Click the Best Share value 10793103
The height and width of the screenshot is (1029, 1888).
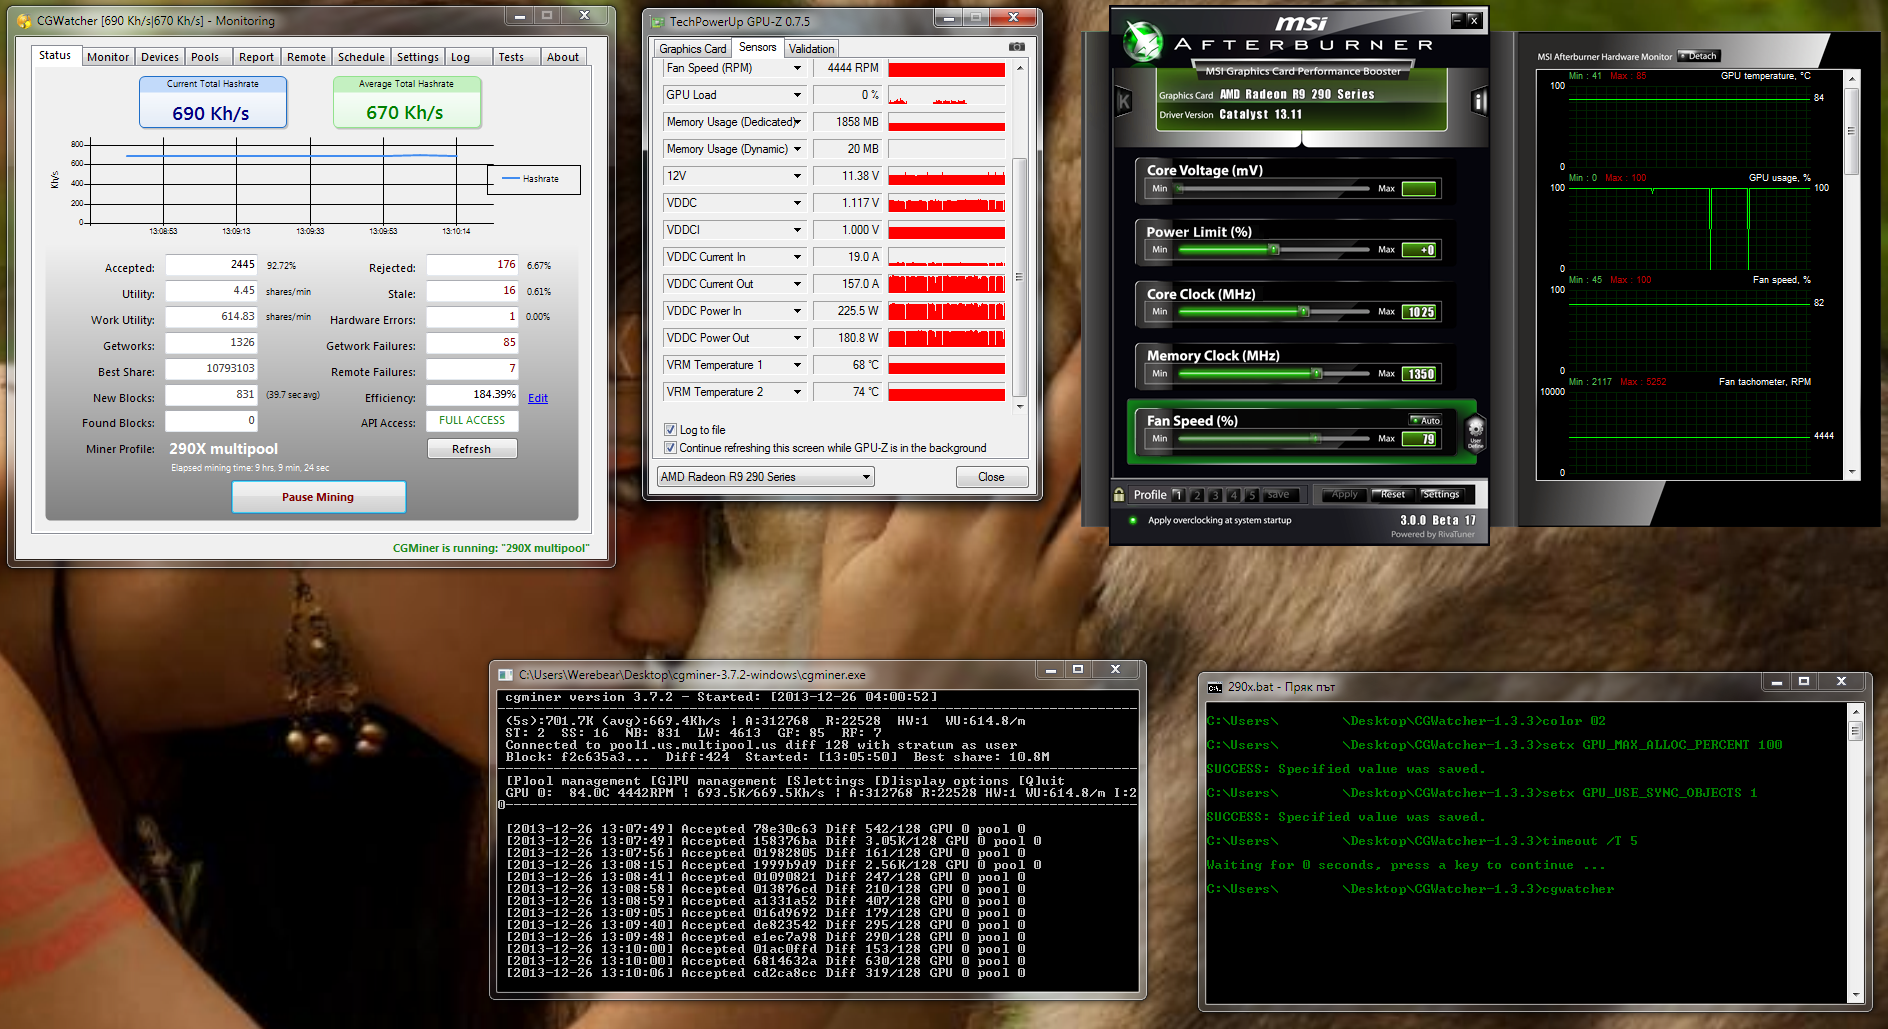tap(211, 369)
